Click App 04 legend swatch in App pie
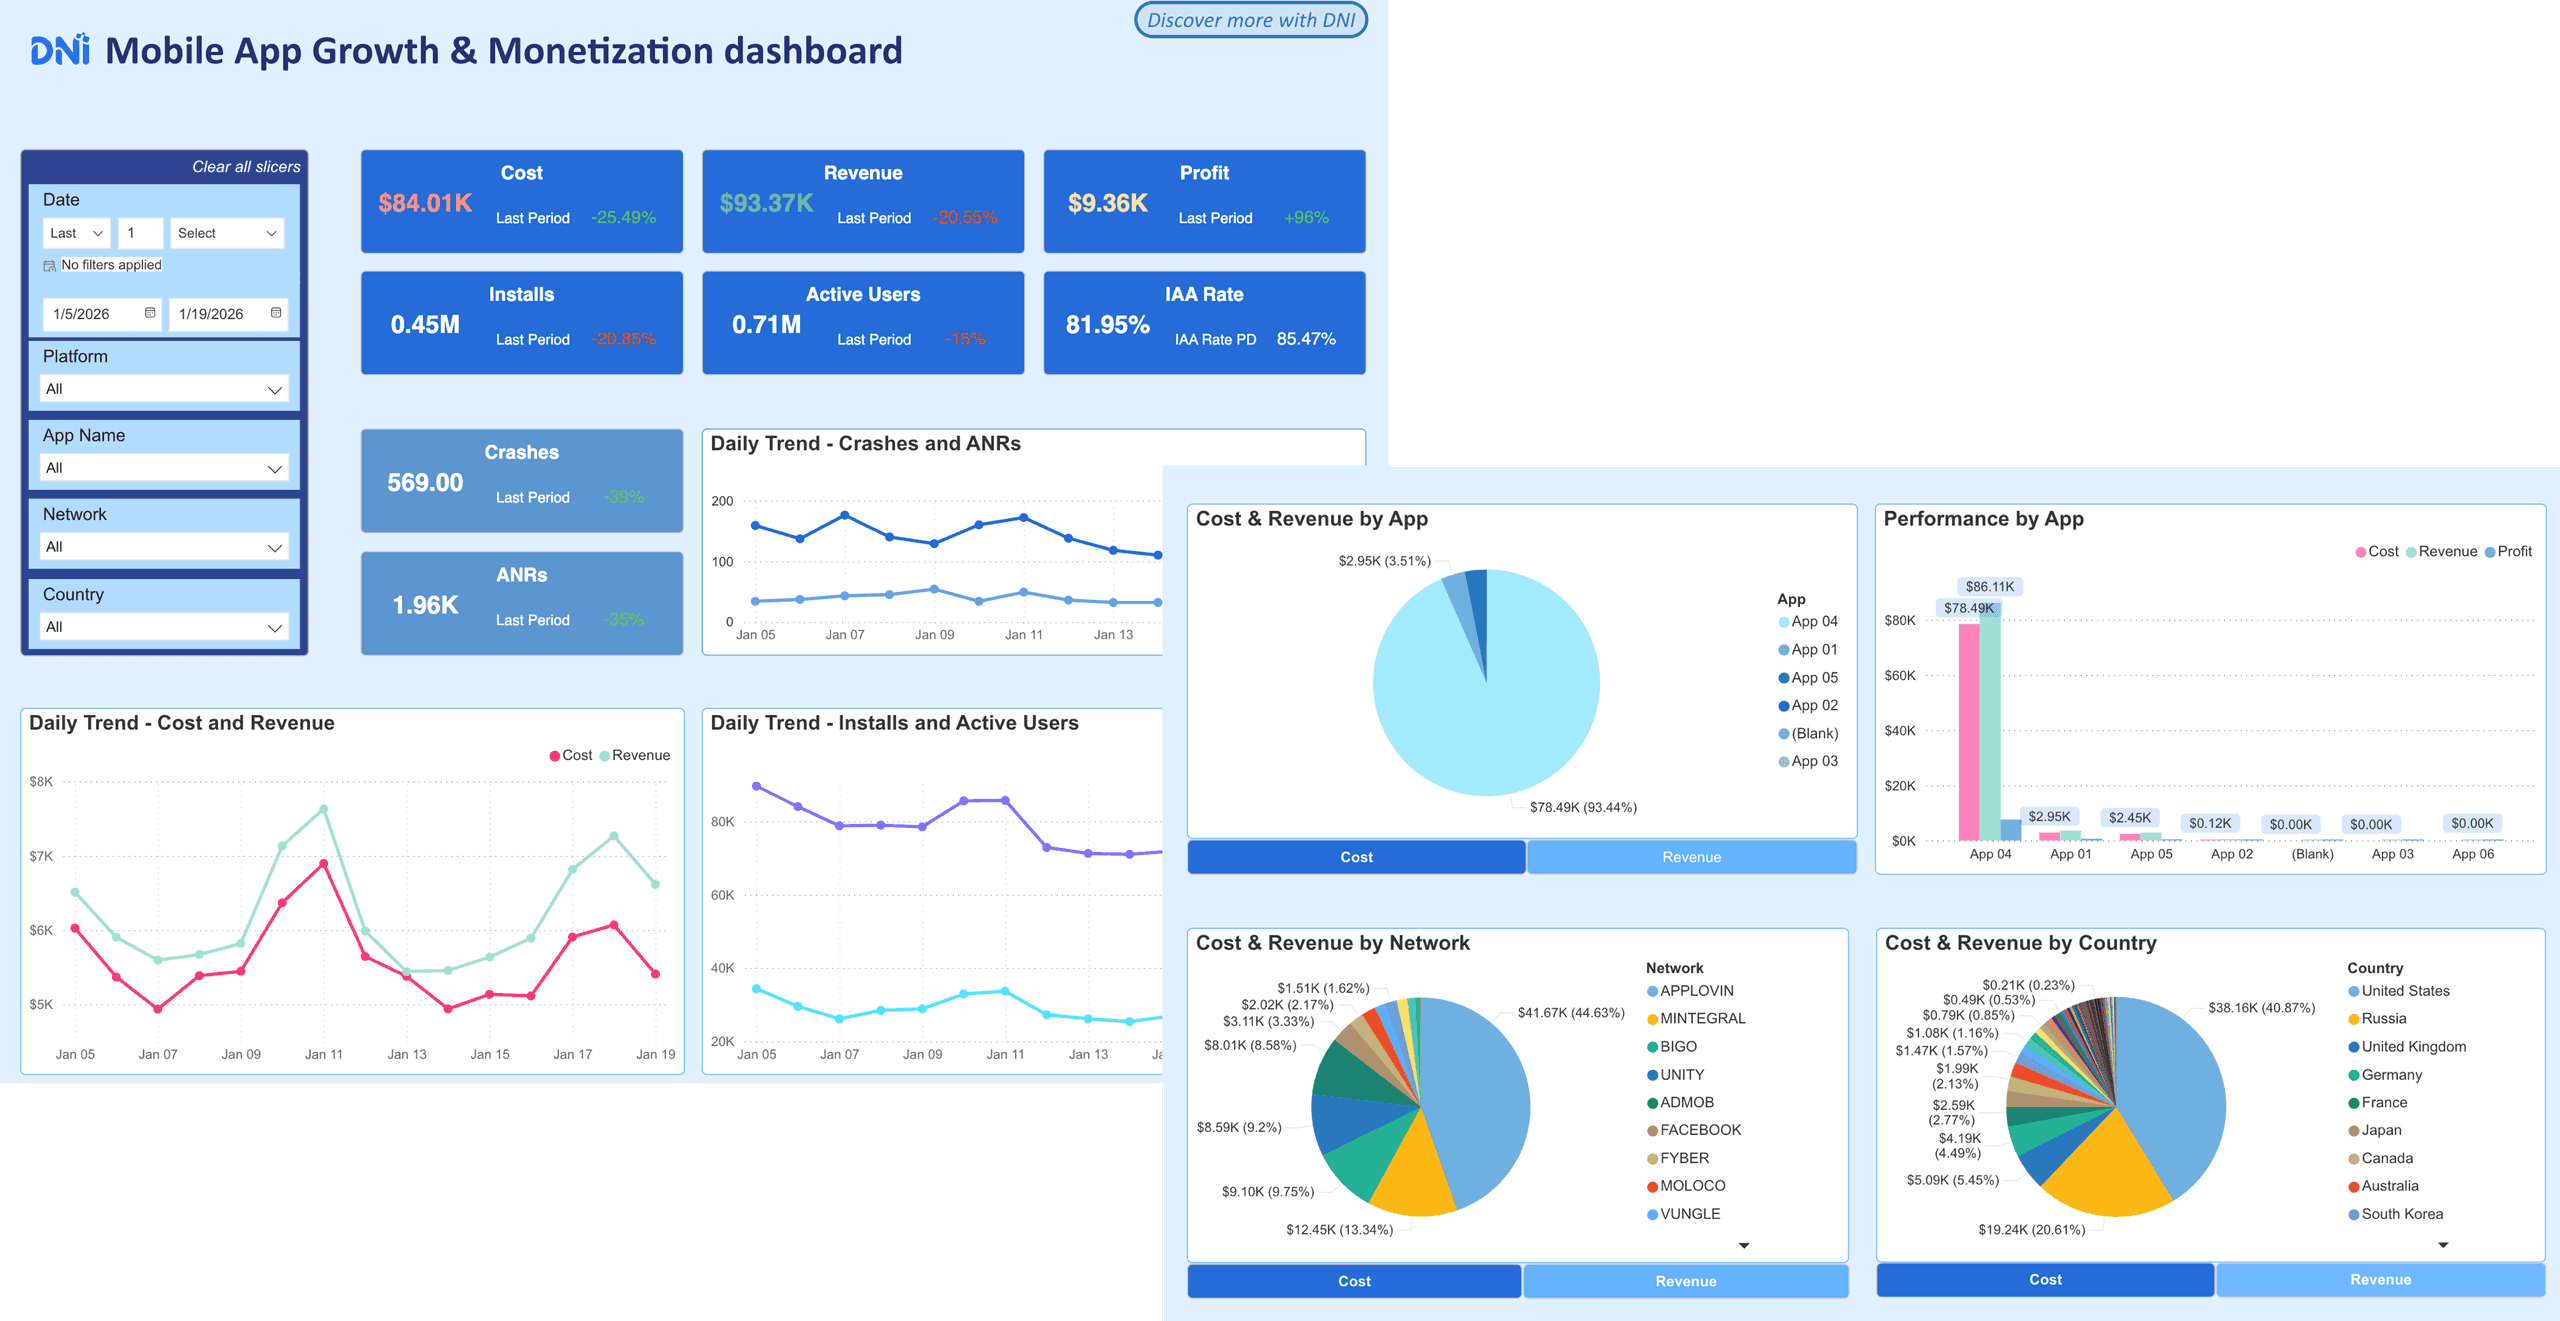 tap(1784, 622)
